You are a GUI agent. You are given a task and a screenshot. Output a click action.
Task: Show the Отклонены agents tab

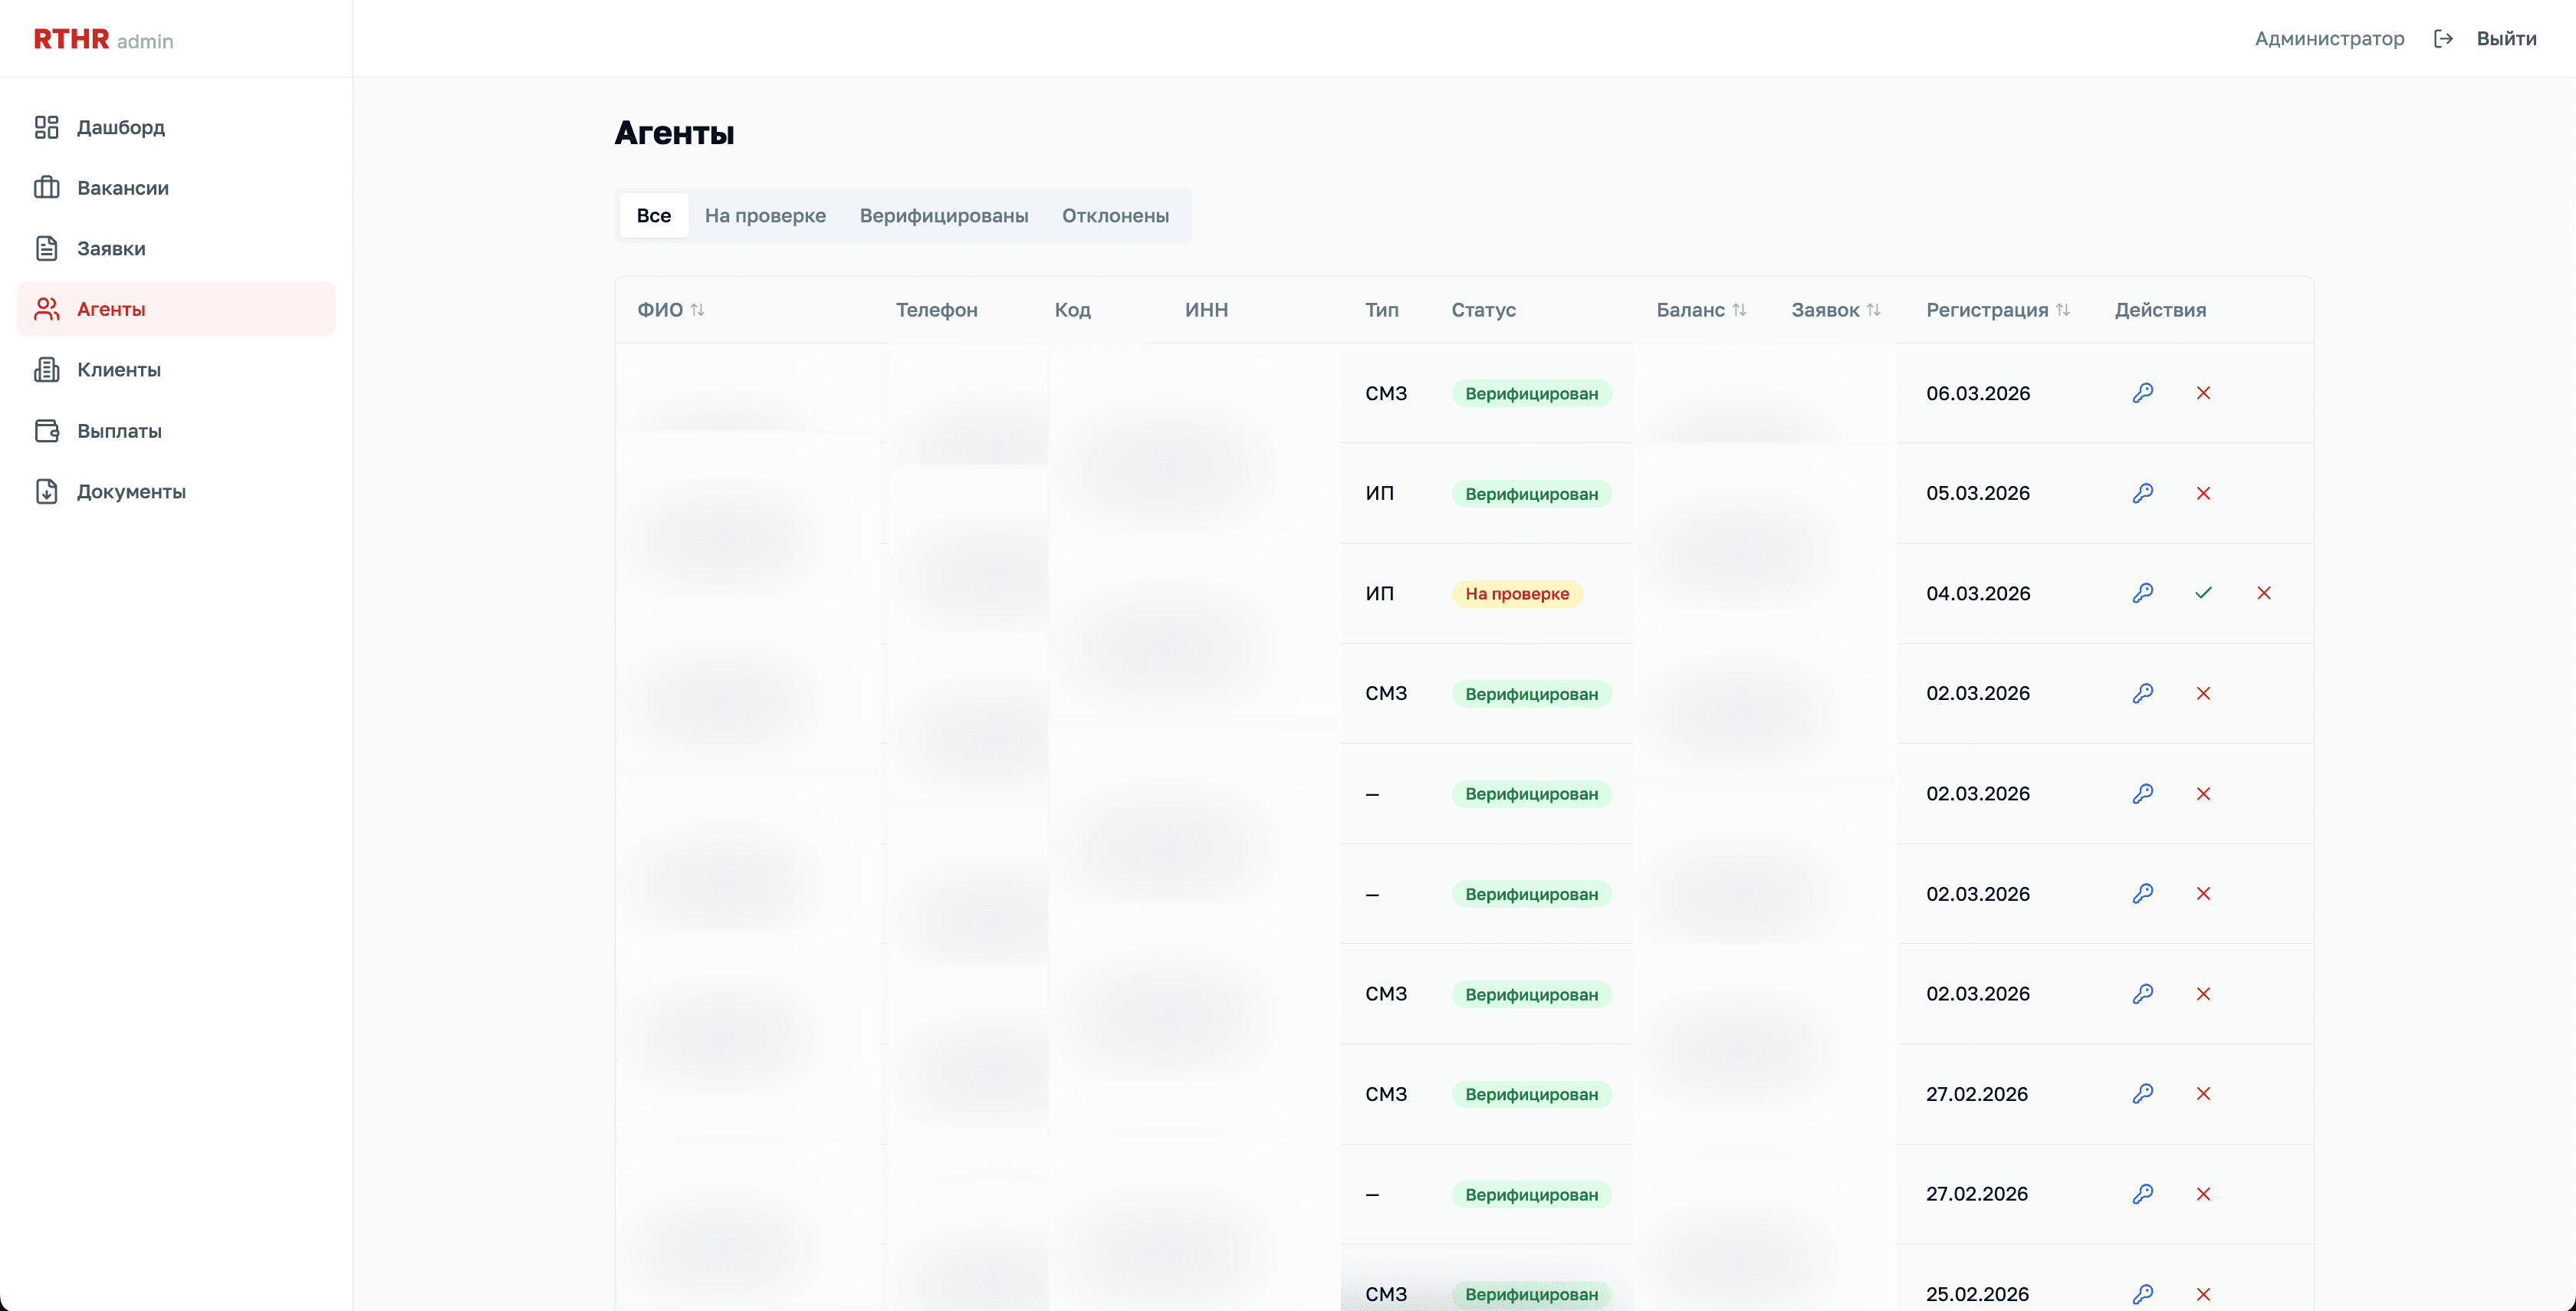click(x=1115, y=215)
